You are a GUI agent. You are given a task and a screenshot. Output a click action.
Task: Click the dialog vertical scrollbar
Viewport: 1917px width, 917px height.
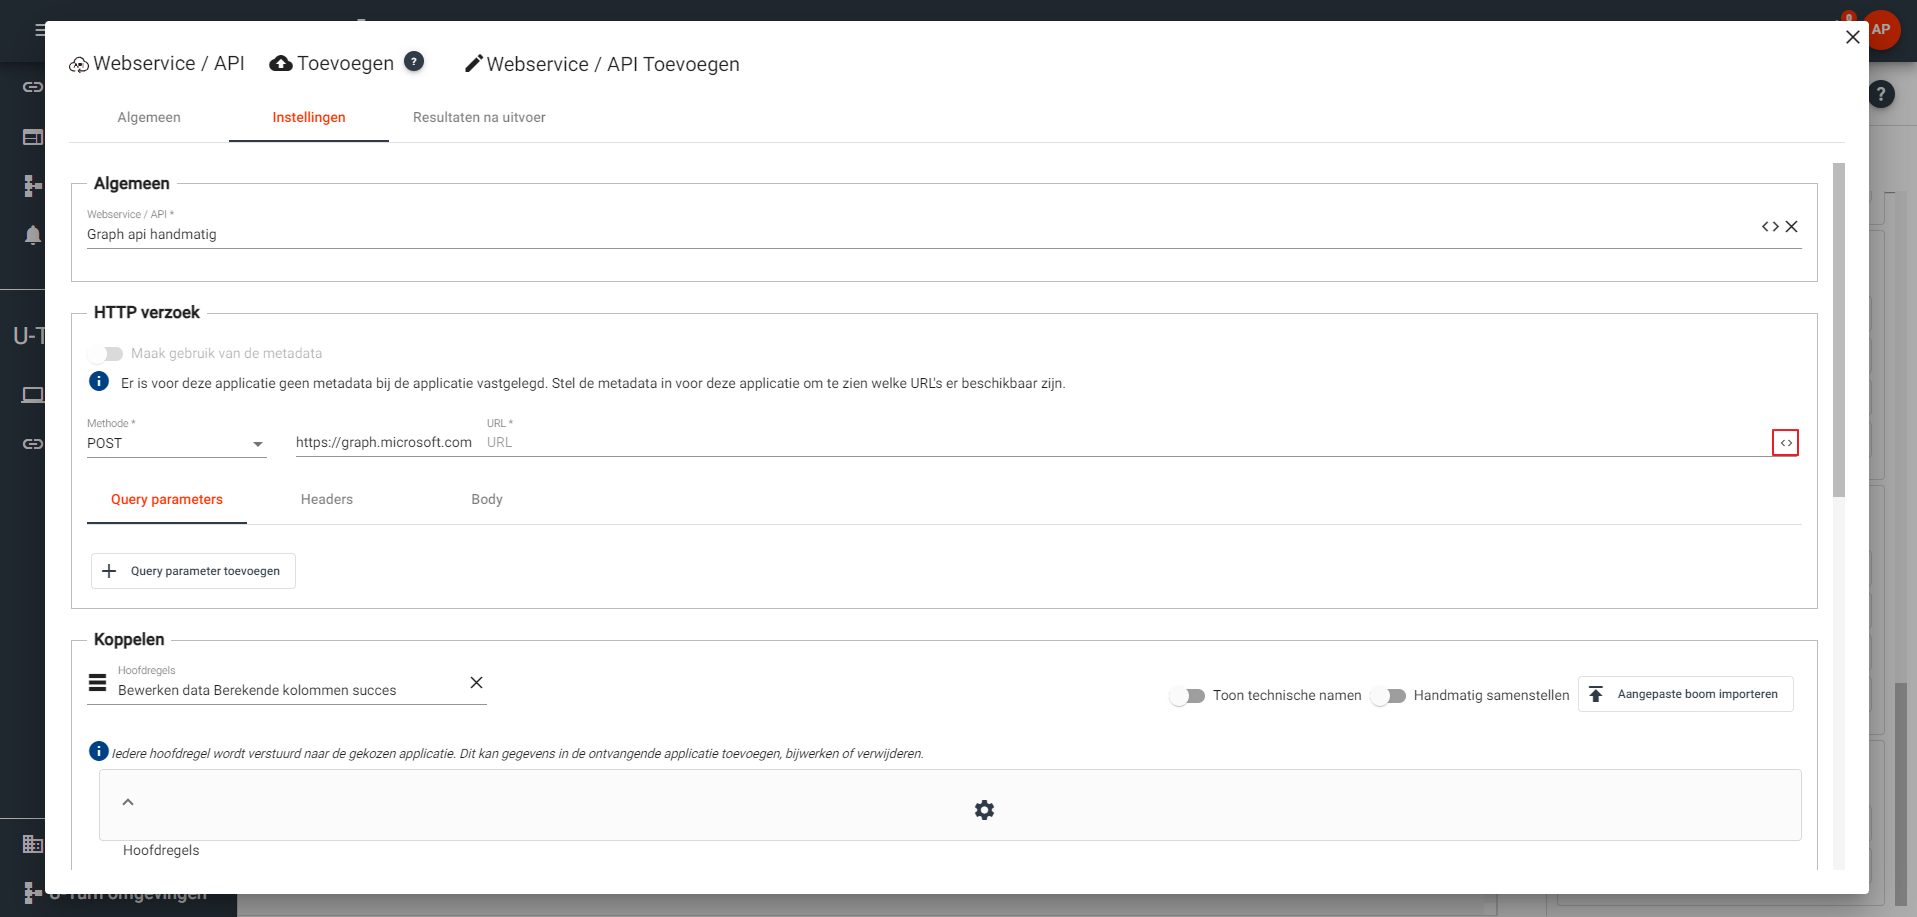[1838, 330]
